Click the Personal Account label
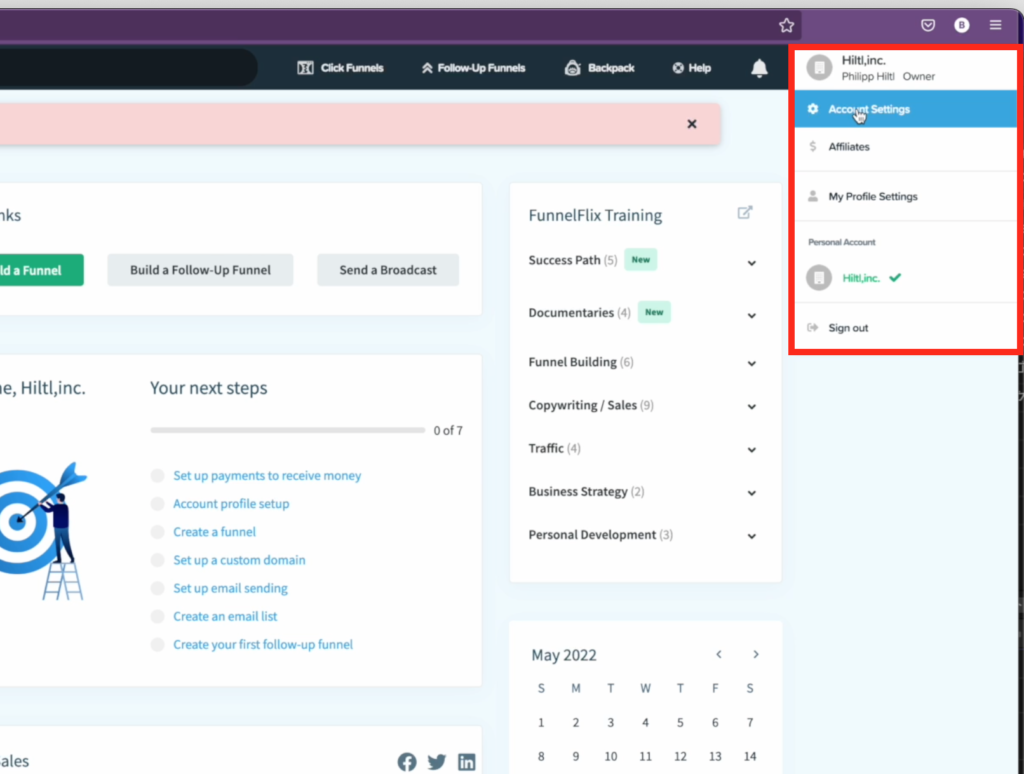This screenshot has width=1024, height=774. click(842, 242)
